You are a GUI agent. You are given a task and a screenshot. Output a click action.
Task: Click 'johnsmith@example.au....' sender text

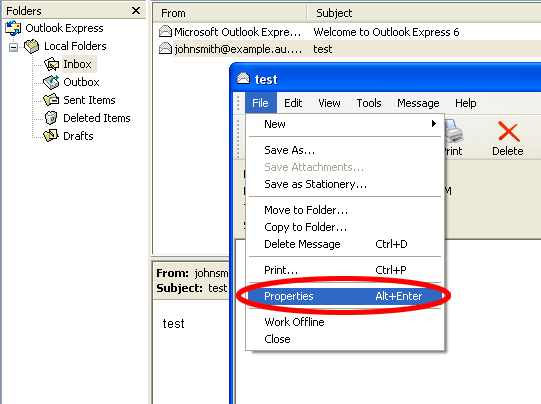point(238,49)
